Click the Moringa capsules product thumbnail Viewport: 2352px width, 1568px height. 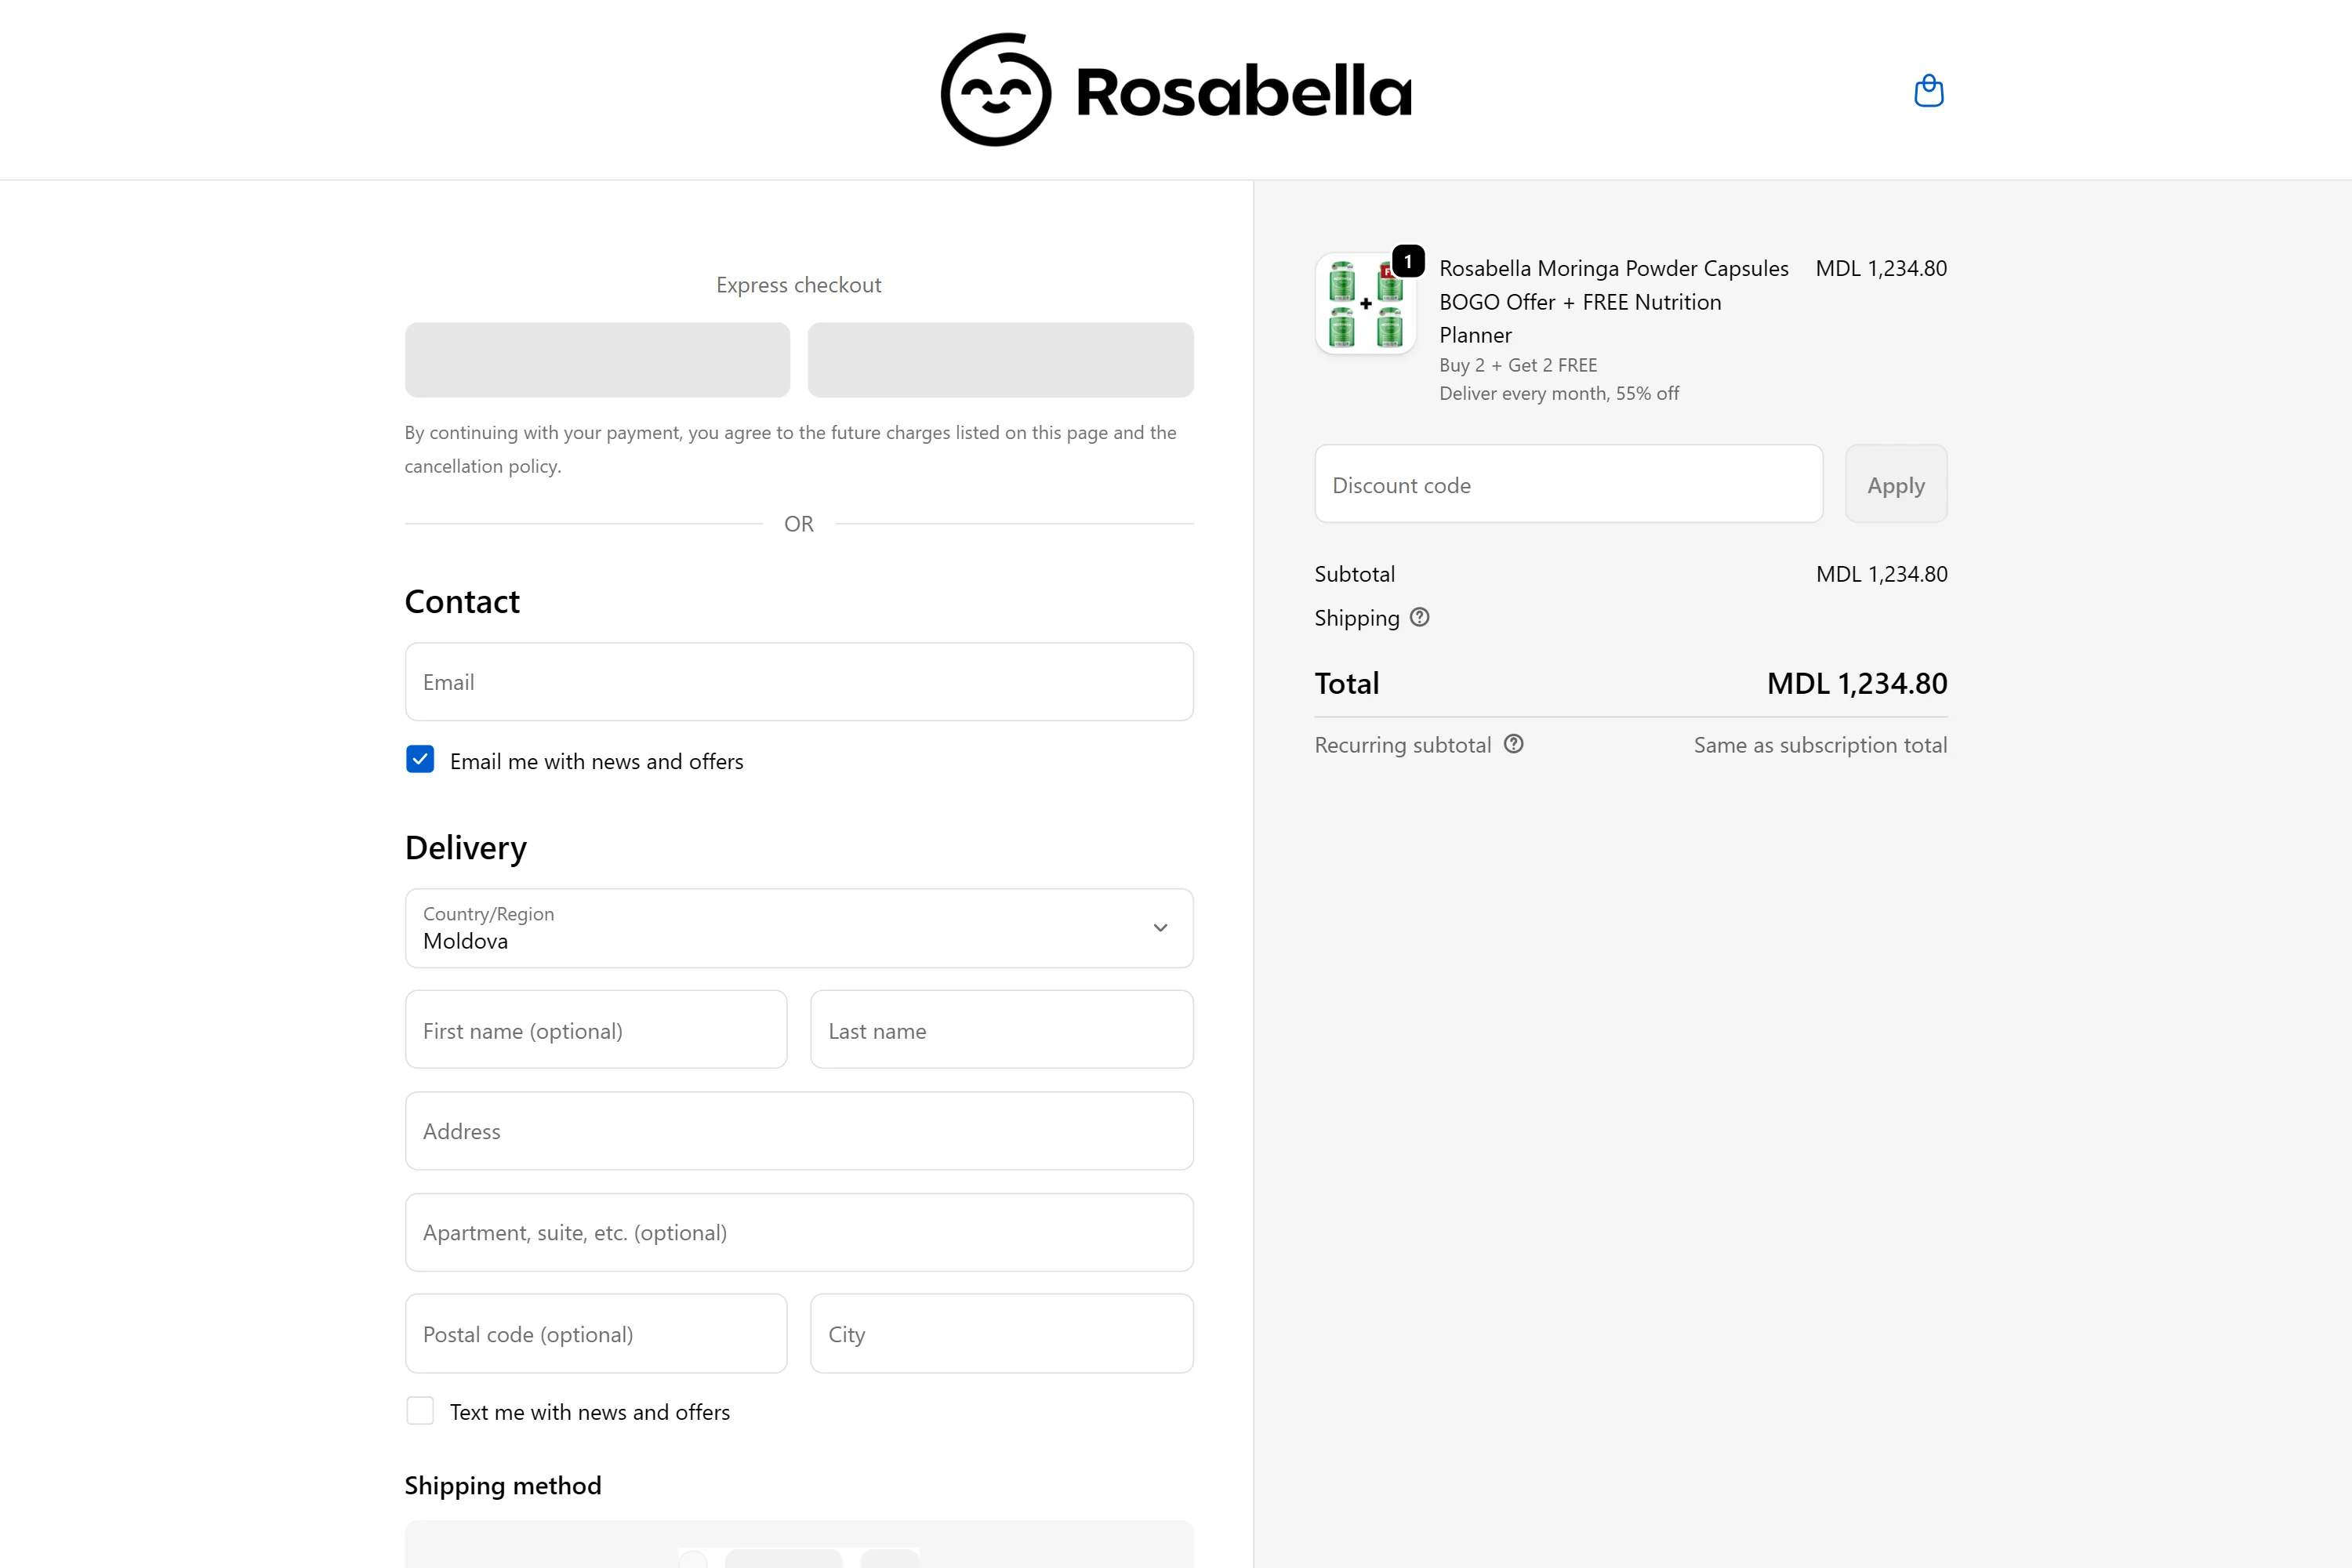[1365, 304]
